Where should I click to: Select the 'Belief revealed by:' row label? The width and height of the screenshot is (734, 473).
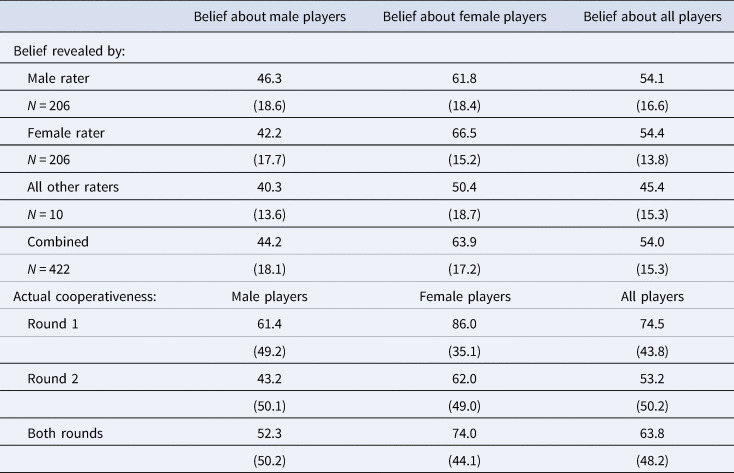69,51
